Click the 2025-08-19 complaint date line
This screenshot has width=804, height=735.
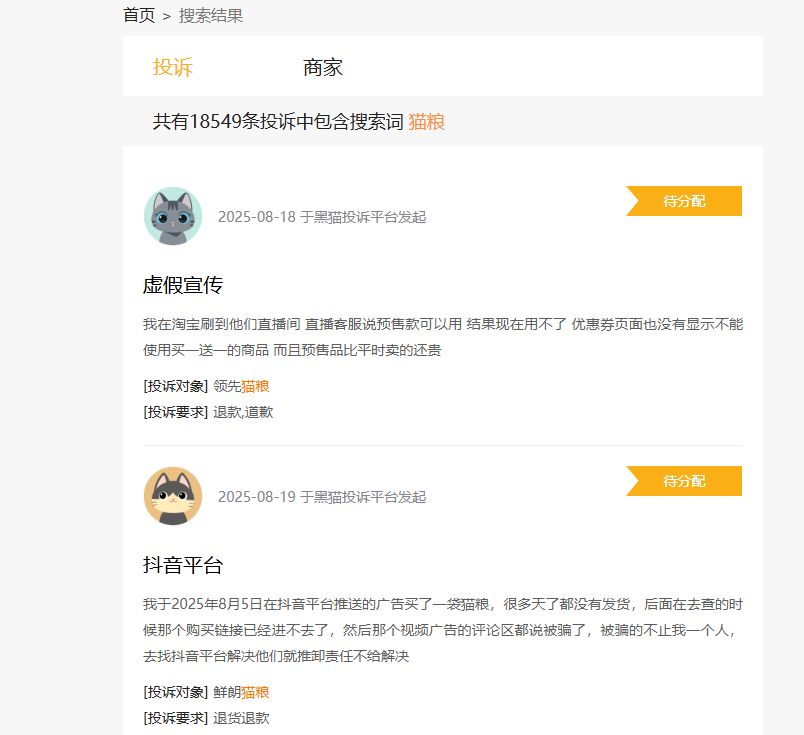322,497
